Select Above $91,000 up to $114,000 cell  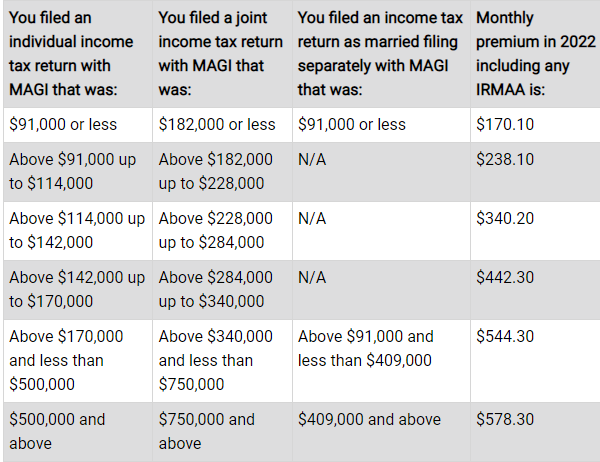(78, 171)
